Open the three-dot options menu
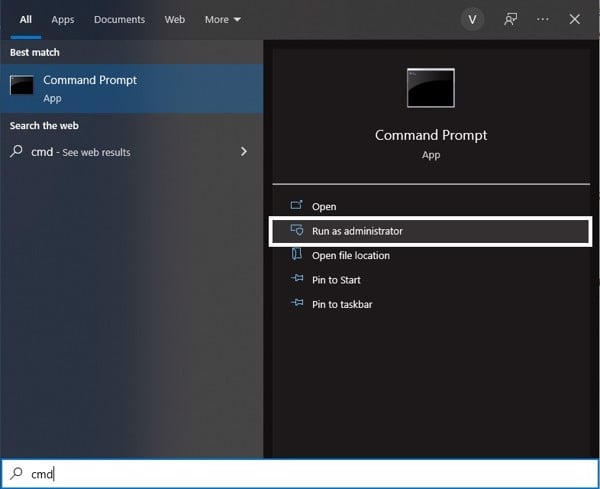This screenshot has height=489, width=600. [x=543, y=19]
